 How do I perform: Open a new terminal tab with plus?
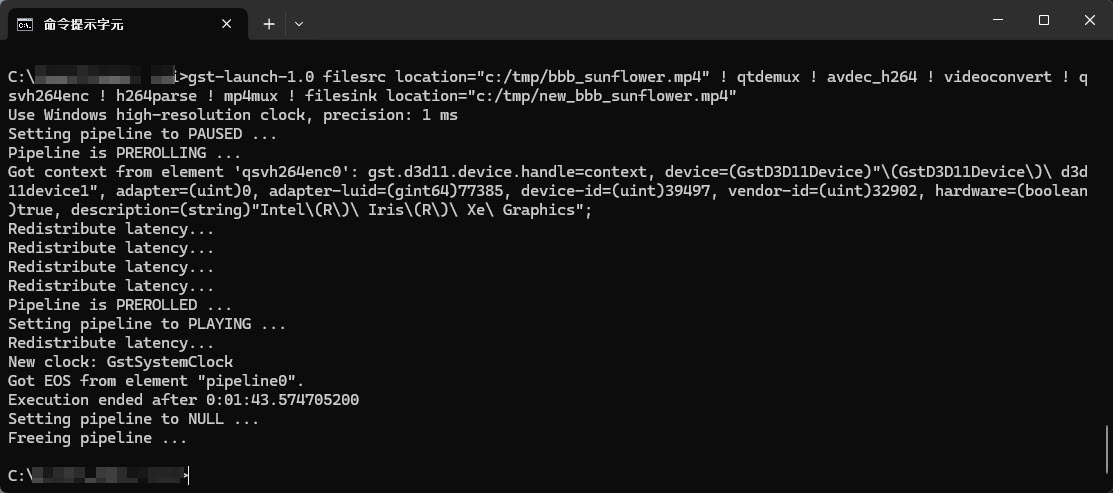click(x=269, y=24)
